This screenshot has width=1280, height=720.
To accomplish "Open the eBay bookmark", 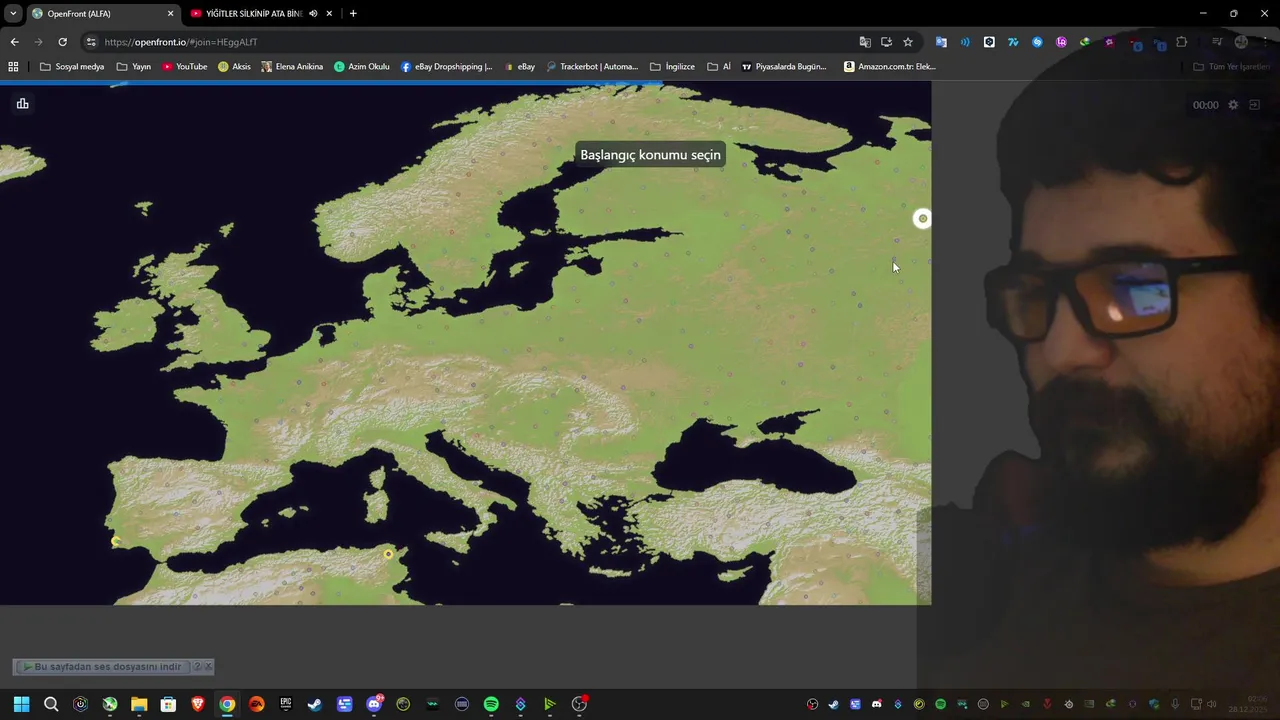I will pos(519,67).
